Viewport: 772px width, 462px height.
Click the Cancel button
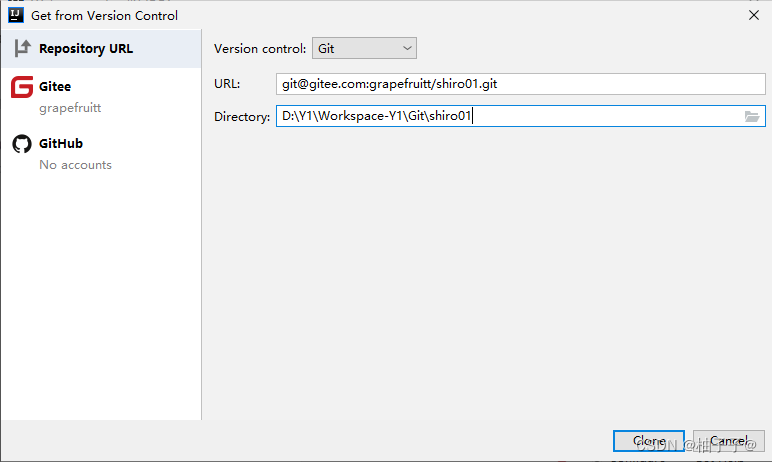click(729, 441)
